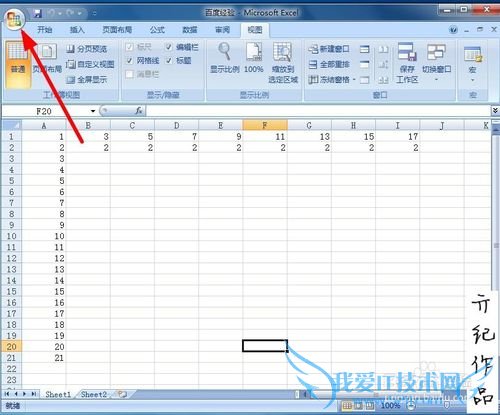This screenshot has width=500, height=415.
Task: Select cell I1 containing 17
Action: pos(398,136)
